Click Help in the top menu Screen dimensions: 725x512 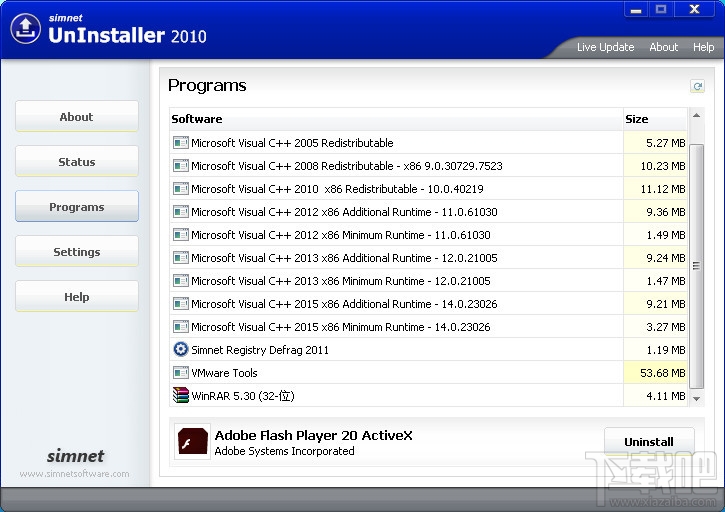pyautogui.click(x=703, y=47)
